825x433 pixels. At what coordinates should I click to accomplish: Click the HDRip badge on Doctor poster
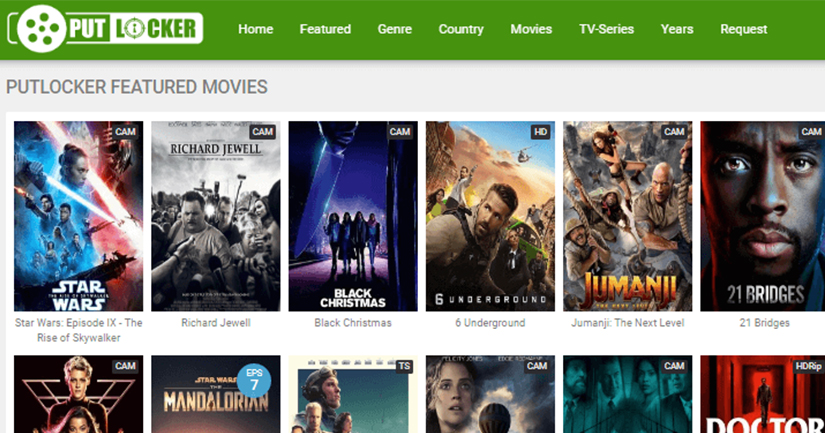809,366
